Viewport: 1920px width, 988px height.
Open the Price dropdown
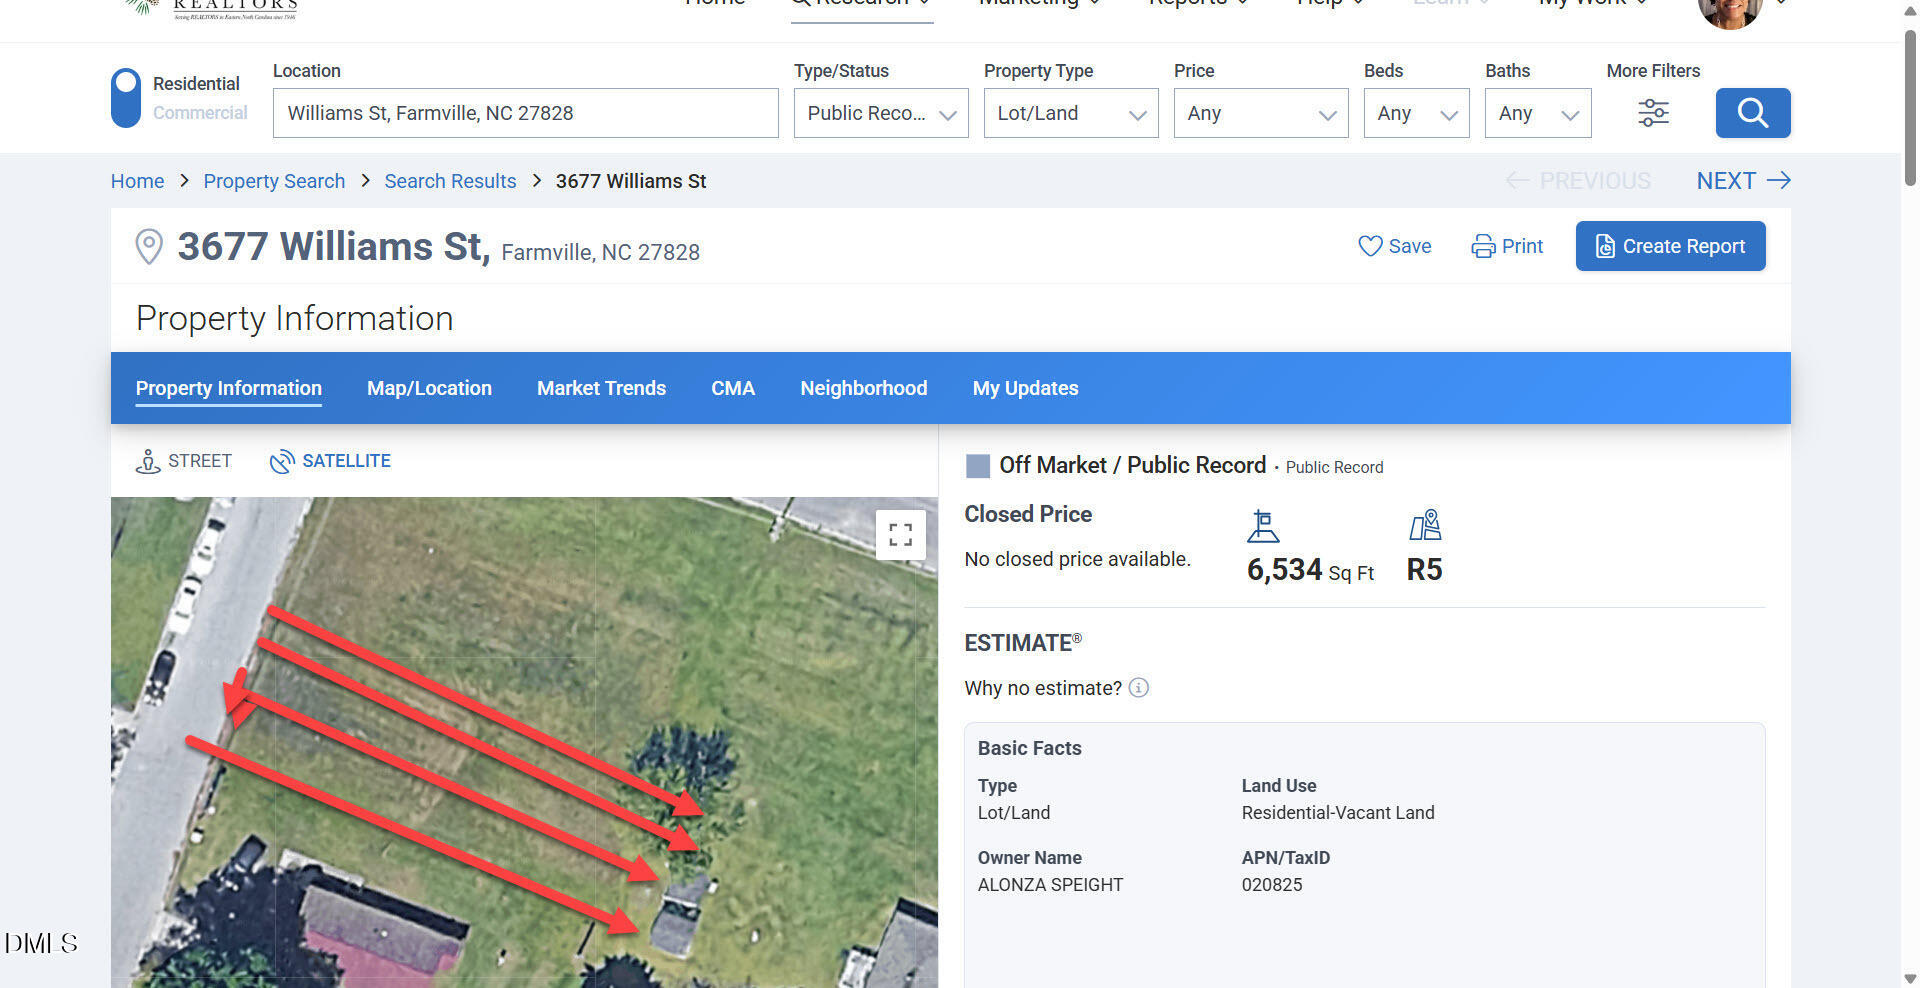pos(1260,113)
